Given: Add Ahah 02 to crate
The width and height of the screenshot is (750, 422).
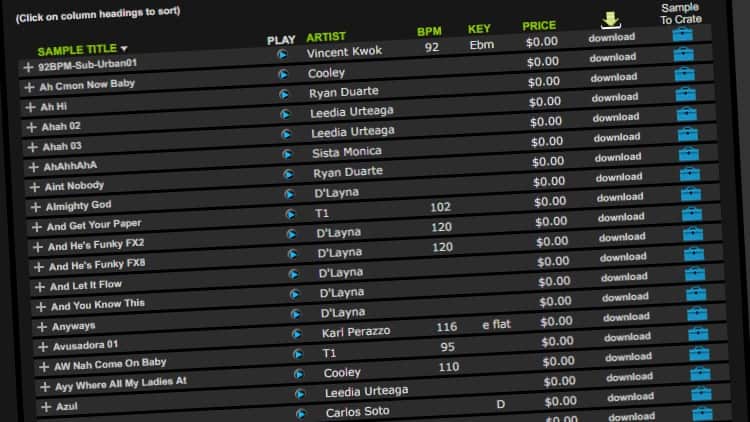Looking at the screenshot, I should pyautogui.click(x=685, y=94).
